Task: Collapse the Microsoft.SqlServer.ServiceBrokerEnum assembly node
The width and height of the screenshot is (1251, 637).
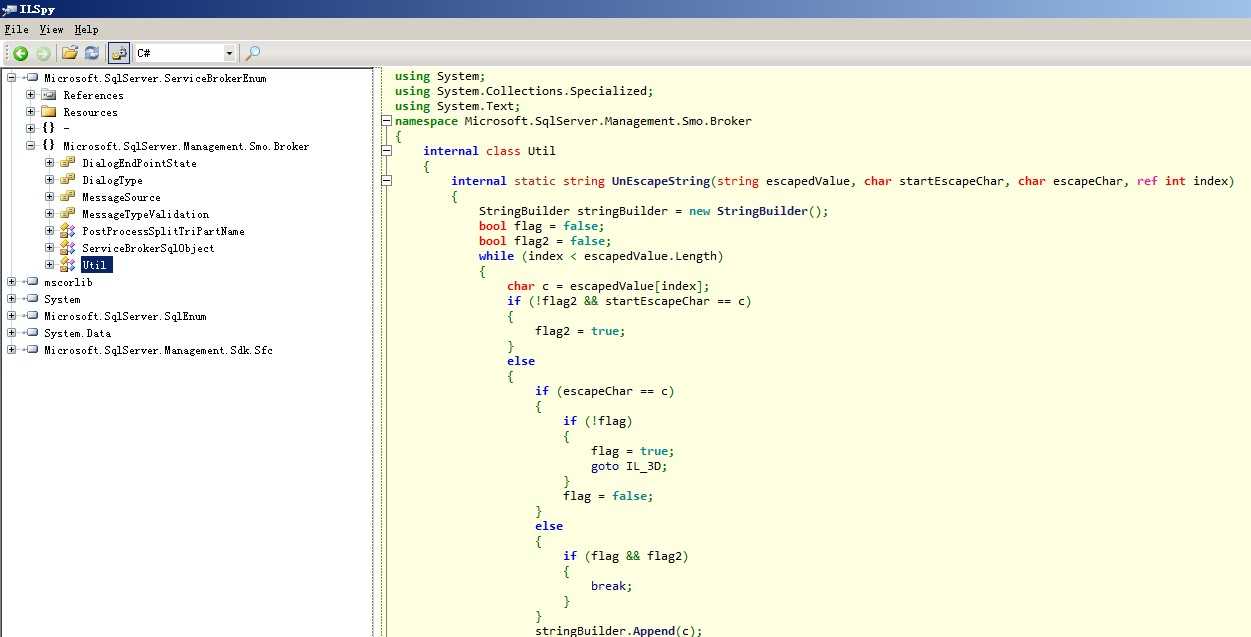Action: point(11,78)
